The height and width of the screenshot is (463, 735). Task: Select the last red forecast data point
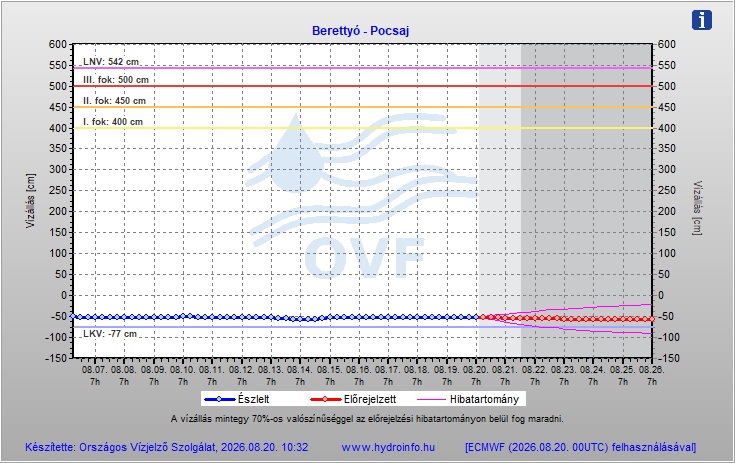coord(652,319)
